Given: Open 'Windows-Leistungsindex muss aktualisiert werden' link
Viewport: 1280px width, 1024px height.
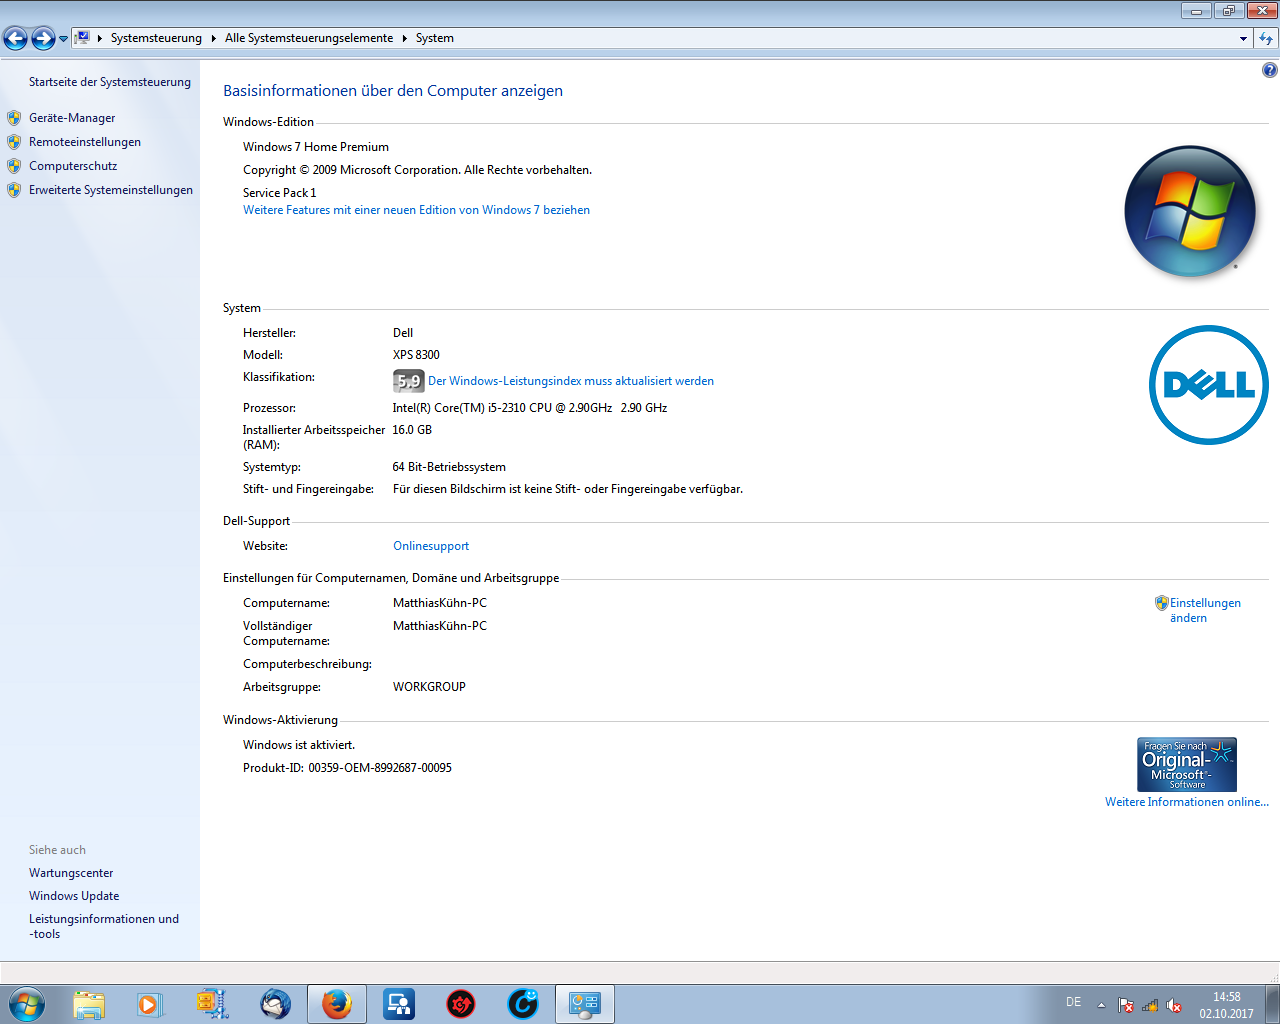Looking at the screenshot, I should [x=571, y=381].
